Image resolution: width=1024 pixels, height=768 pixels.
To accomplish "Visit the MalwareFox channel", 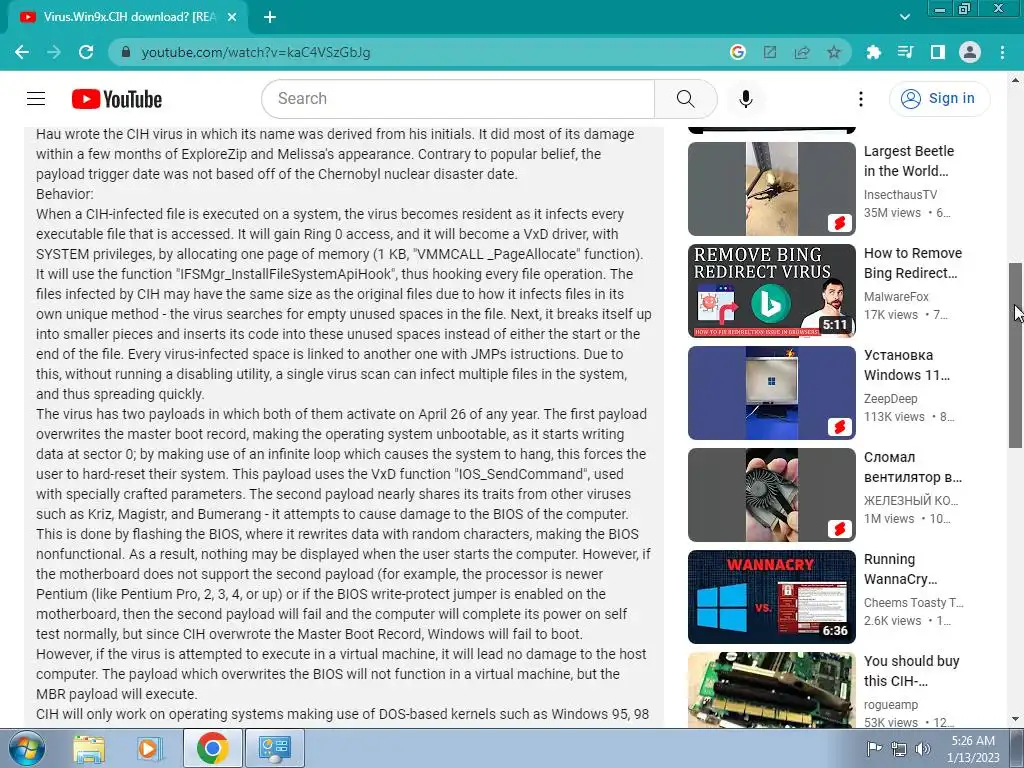I will 896,296.
